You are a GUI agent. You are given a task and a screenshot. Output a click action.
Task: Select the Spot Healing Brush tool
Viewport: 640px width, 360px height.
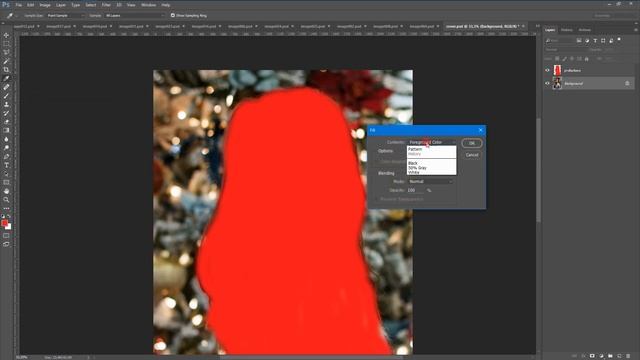(6, 87)
